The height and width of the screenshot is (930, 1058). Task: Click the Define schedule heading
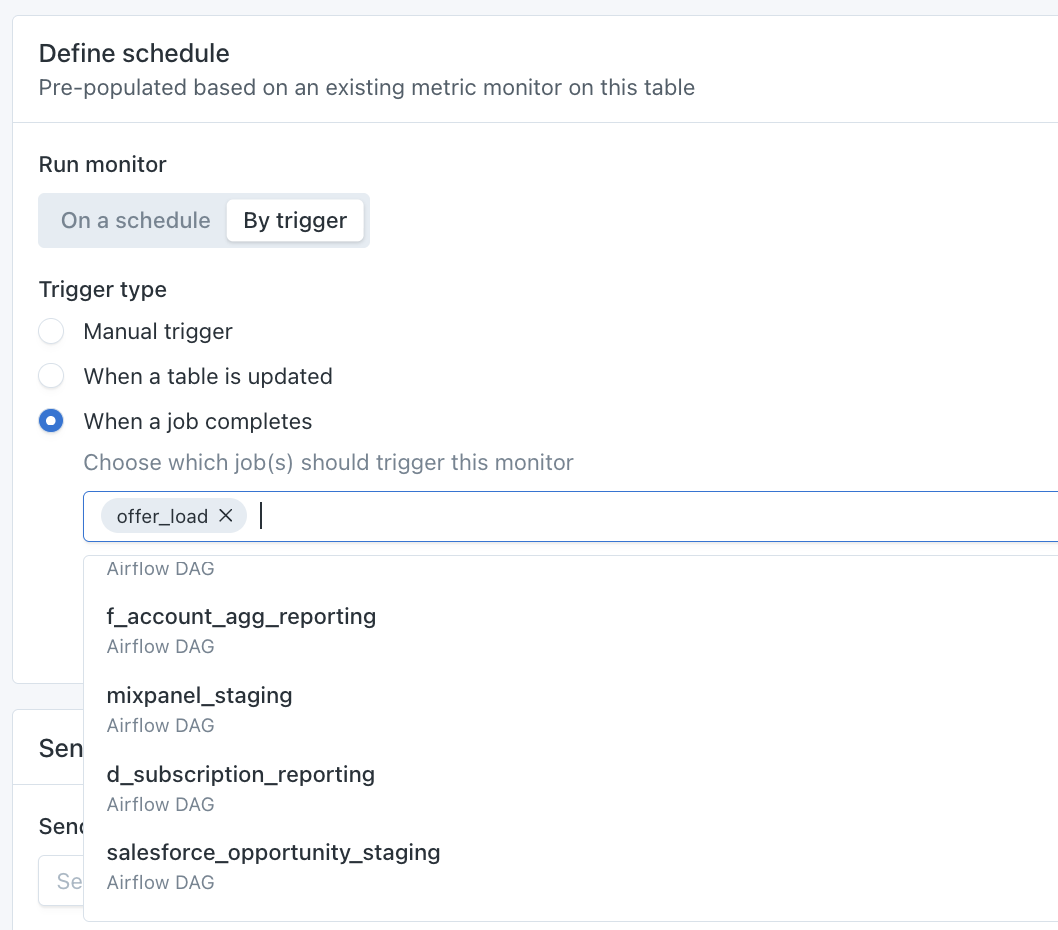[134, 53]
